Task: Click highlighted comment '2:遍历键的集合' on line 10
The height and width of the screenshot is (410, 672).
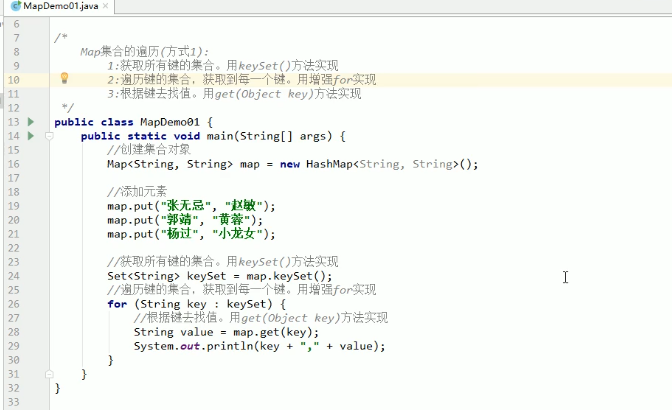Action: pyautogui.click(x=149, y=80)
